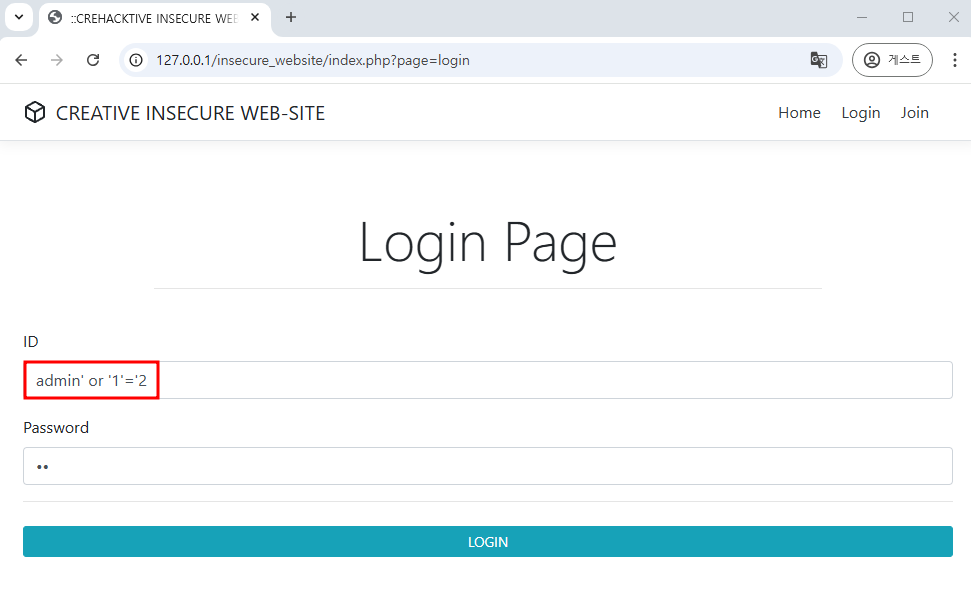Close the CREHACKTIVE INSECURE tab

(x=255, y=17)
